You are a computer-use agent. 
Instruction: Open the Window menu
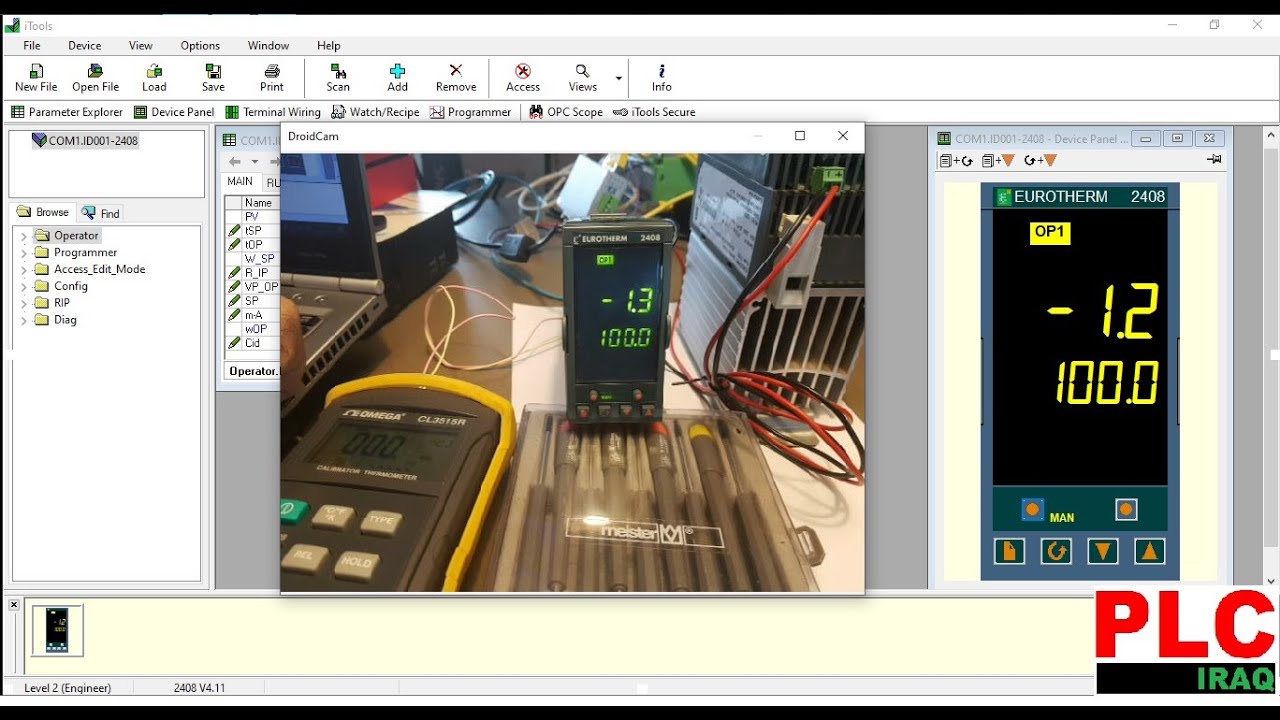tap(268, 45)
